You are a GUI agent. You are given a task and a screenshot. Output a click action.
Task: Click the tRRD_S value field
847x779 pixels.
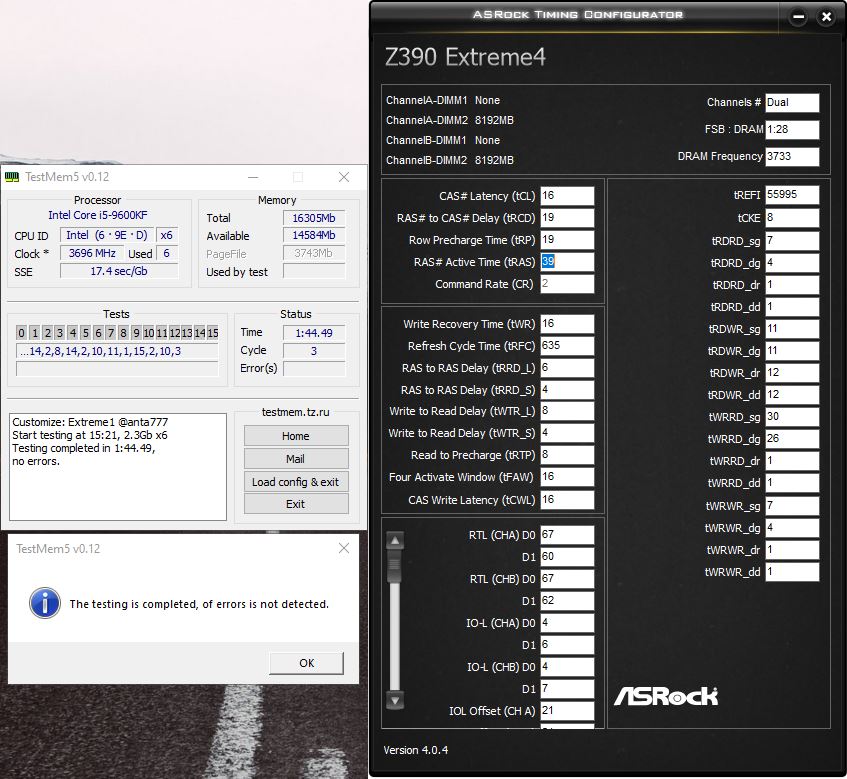[x=567, y=390]
